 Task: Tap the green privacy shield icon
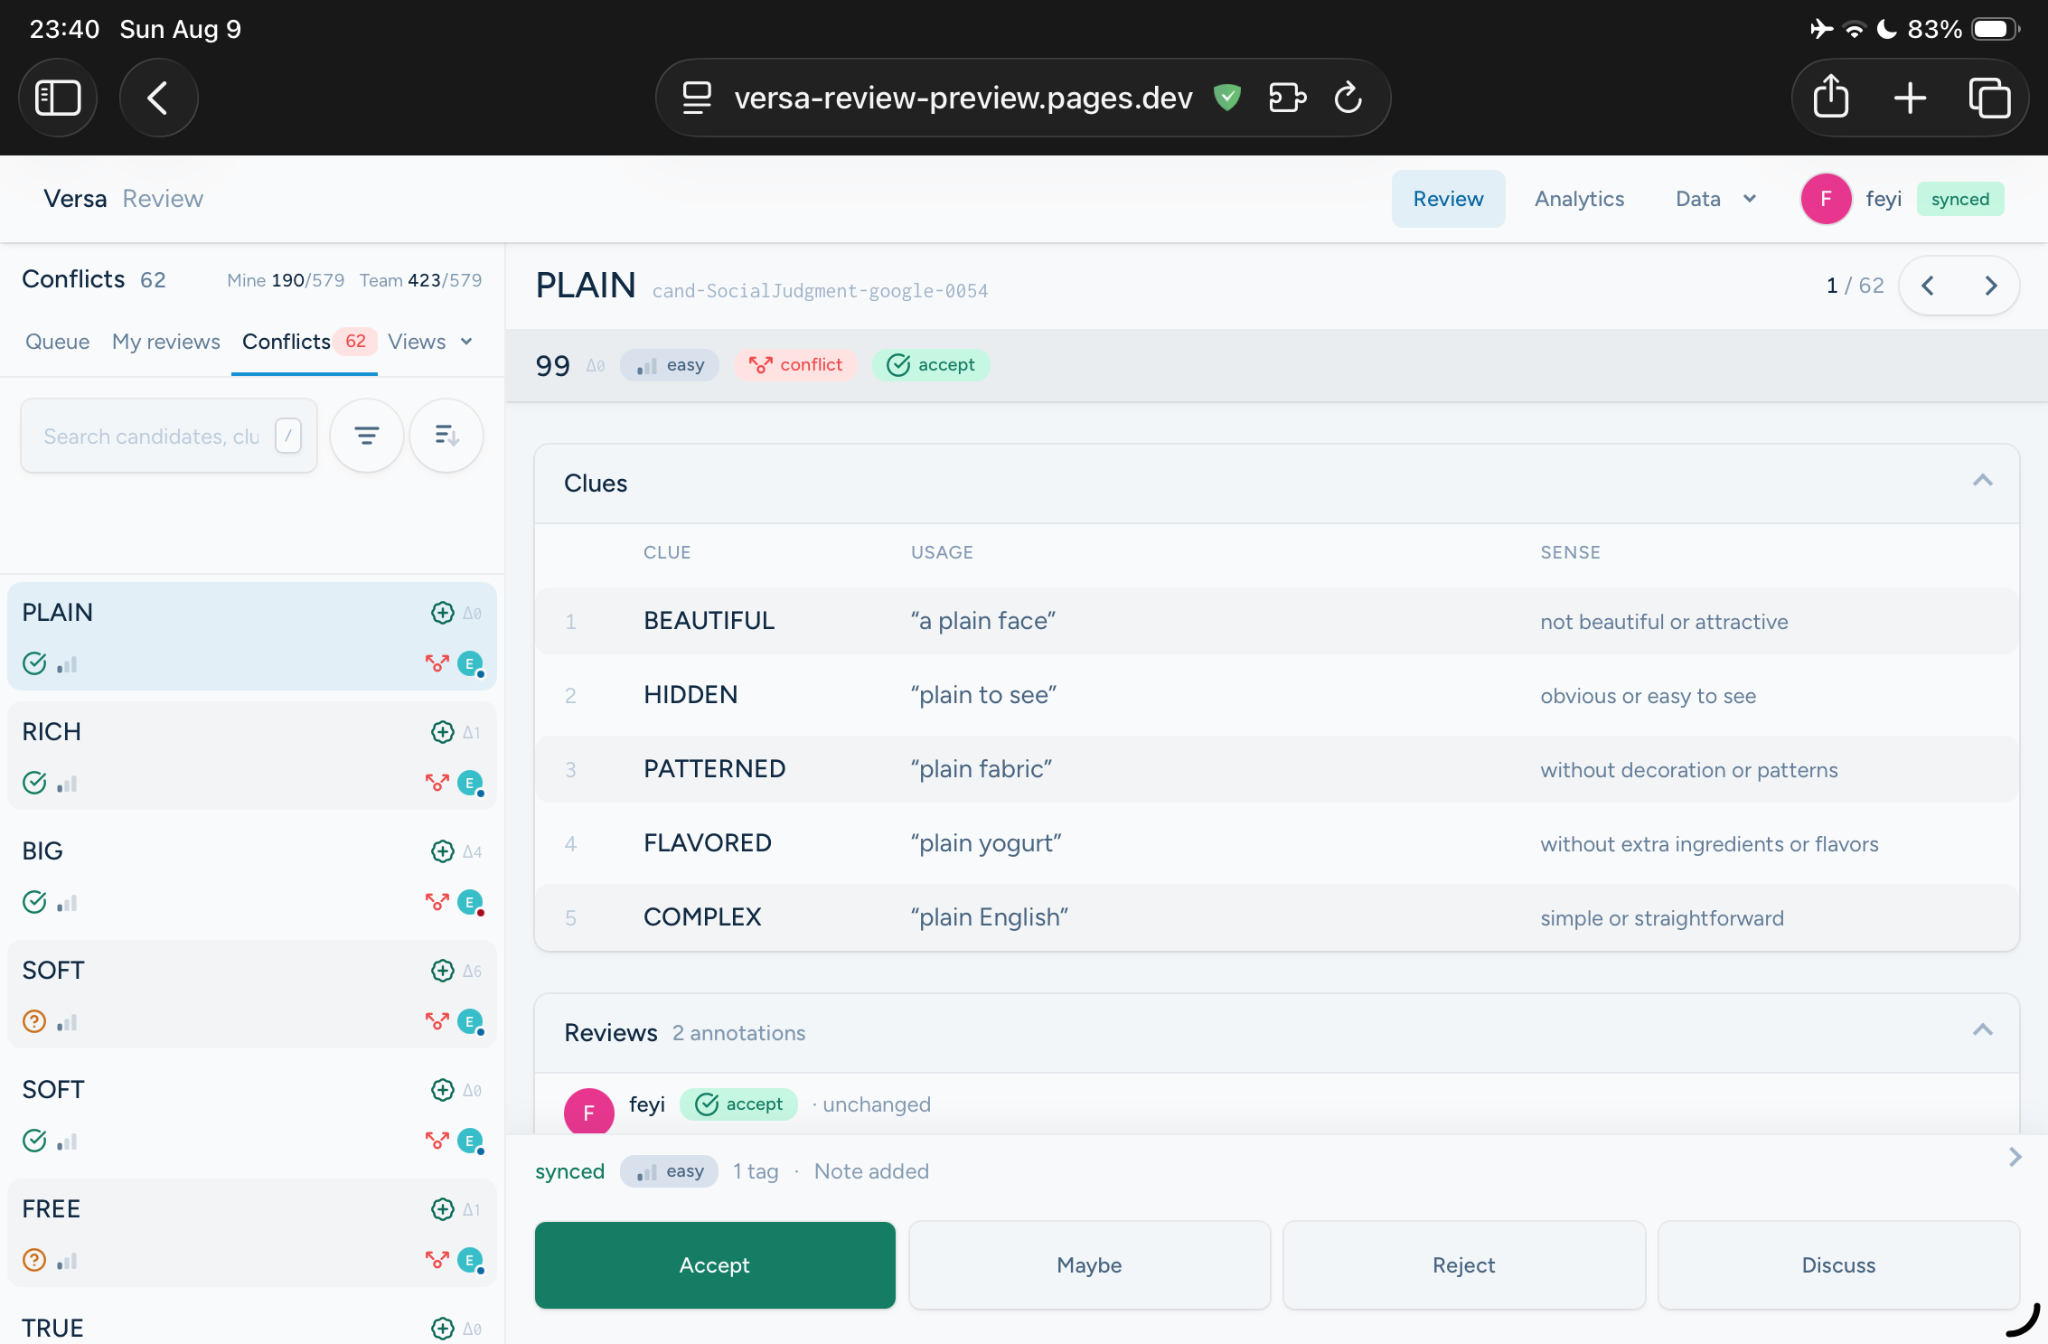tap(1227, 97)
